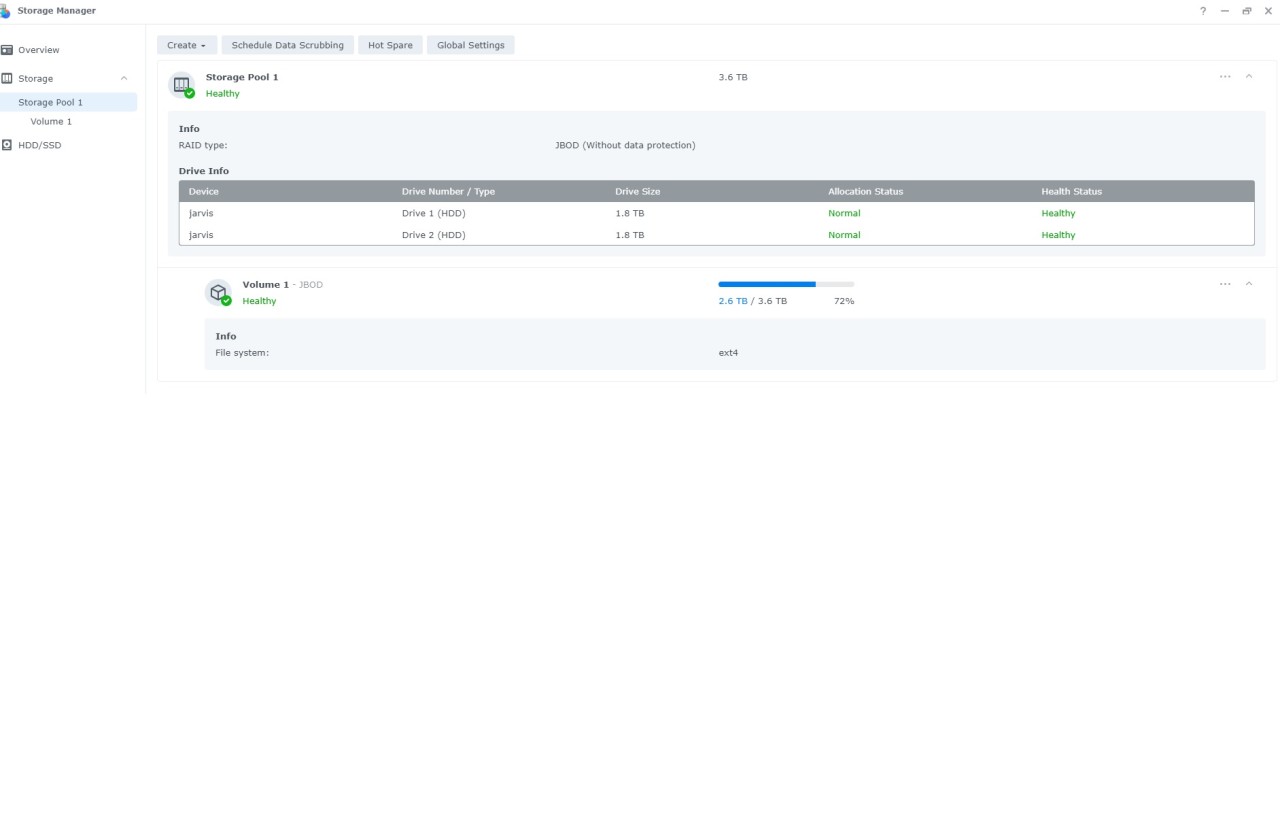Collapse the Storage Pool 1 panel chevron
Image resolution: width=1280 pixels, height=836 pixels.
coord(1249,77)
